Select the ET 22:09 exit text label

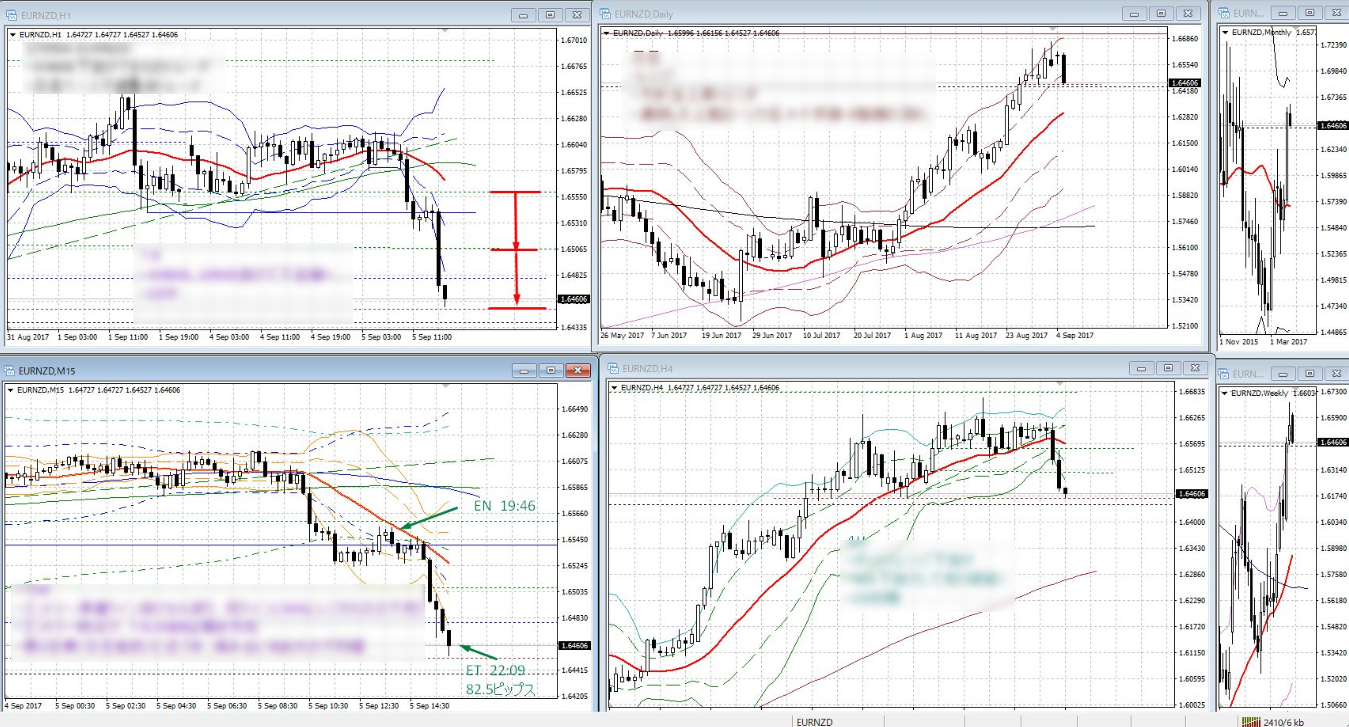pos(495,670)
